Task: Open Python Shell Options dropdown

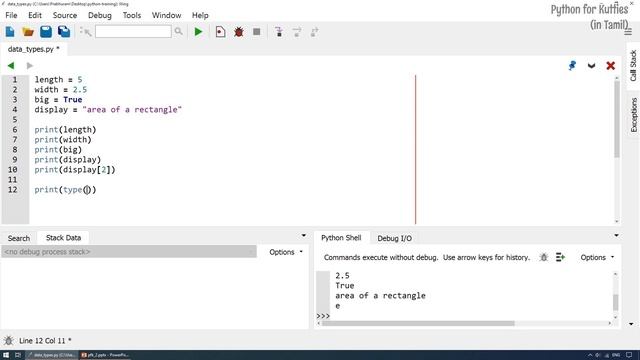Action: point(597,257)
